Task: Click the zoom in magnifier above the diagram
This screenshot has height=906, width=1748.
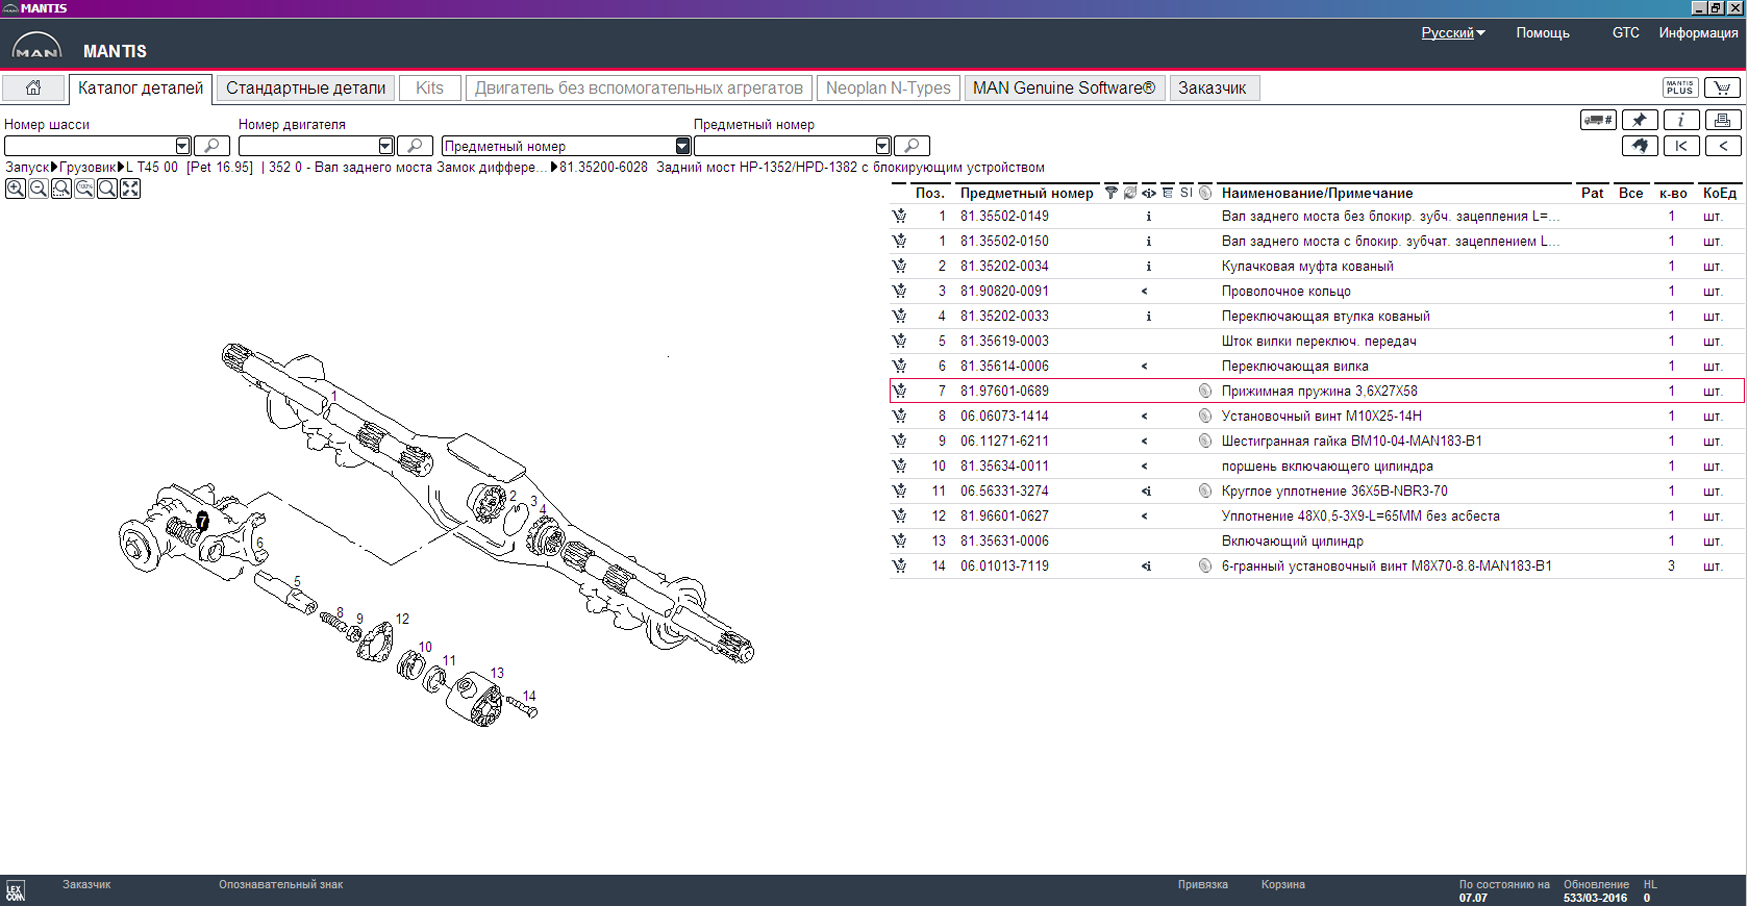Action: [15, 189]
